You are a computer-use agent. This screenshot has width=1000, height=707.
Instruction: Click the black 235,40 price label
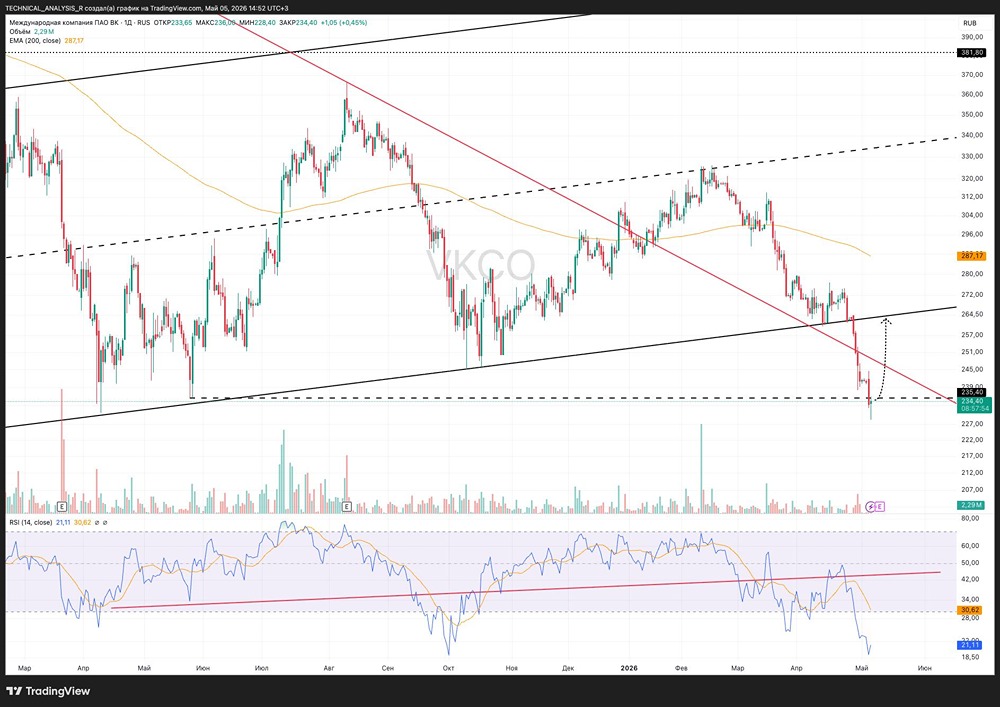(972, 392)
